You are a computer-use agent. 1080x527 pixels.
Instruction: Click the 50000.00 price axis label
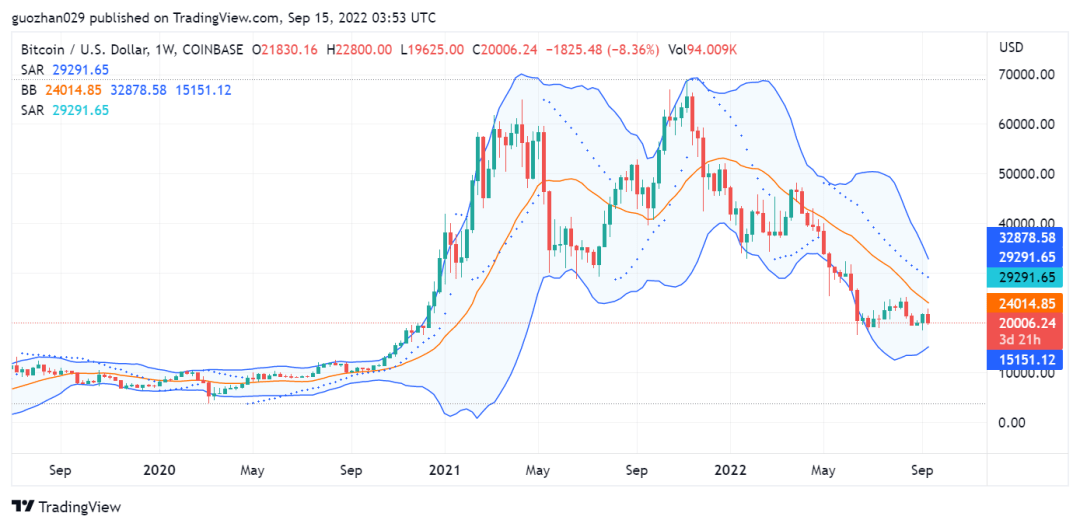1027,174
